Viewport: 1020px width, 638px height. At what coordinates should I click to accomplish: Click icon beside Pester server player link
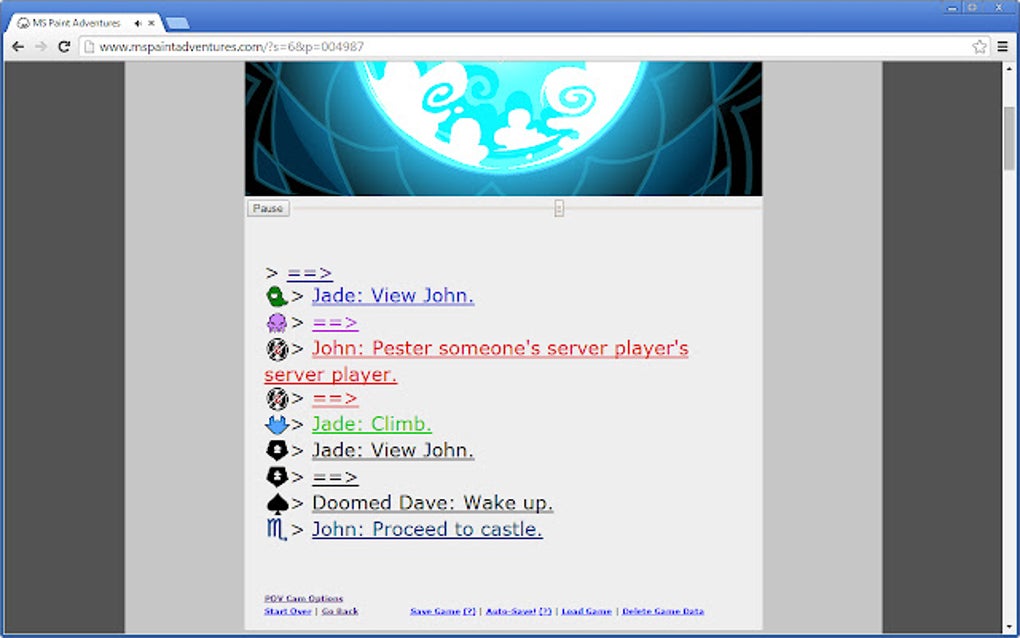coord(277,349)
